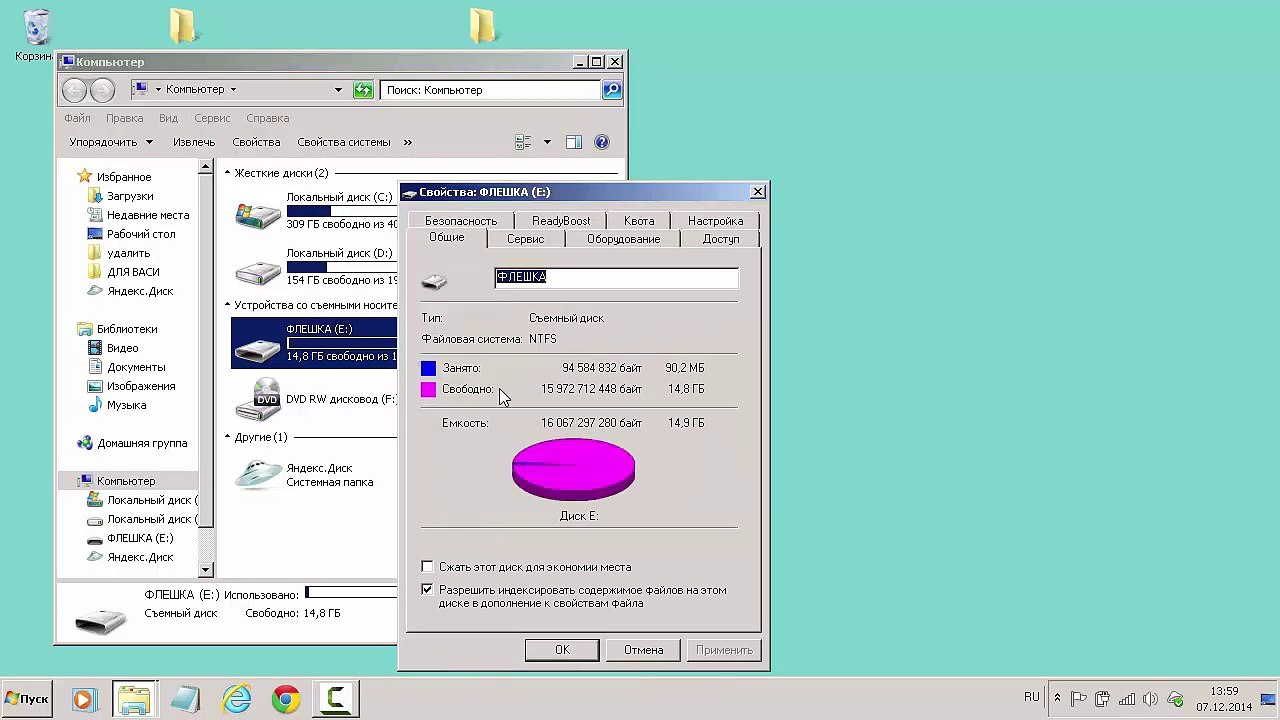Click the change view icon in toolbar

point(523,142)
